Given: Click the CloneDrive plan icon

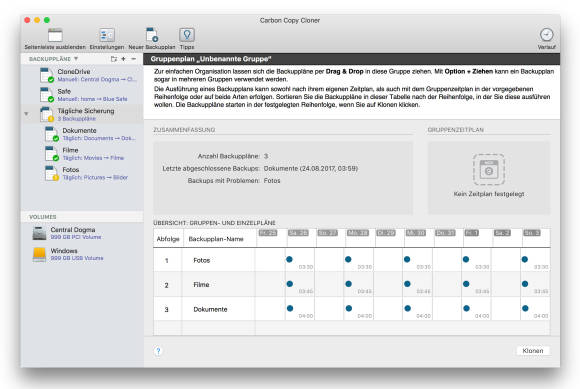Looking at the screenshot, I should tap(47, 75).
